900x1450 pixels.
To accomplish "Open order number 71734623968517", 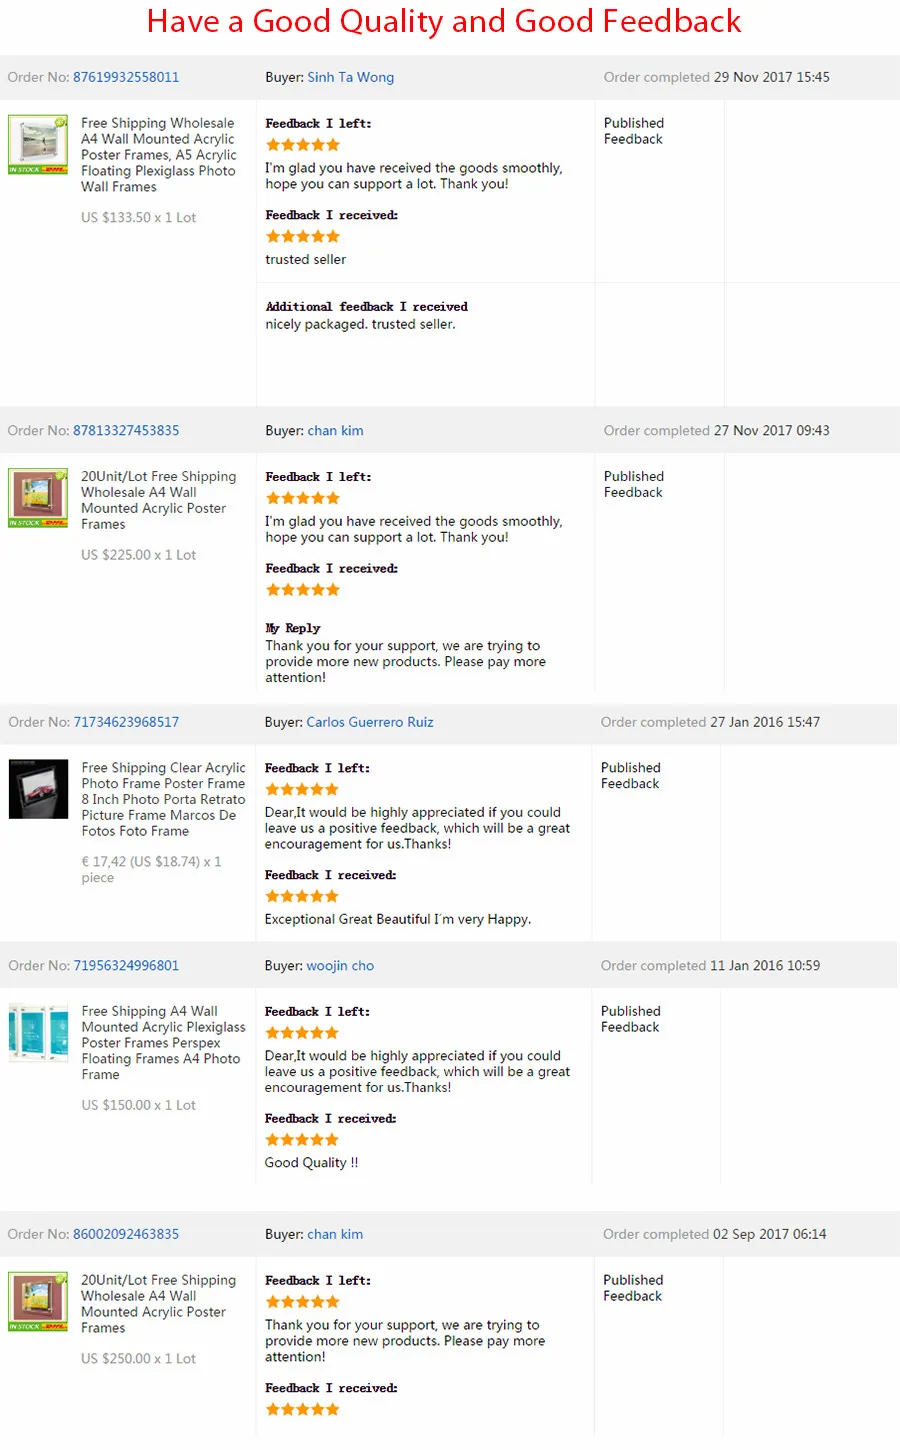I will 126,722.
